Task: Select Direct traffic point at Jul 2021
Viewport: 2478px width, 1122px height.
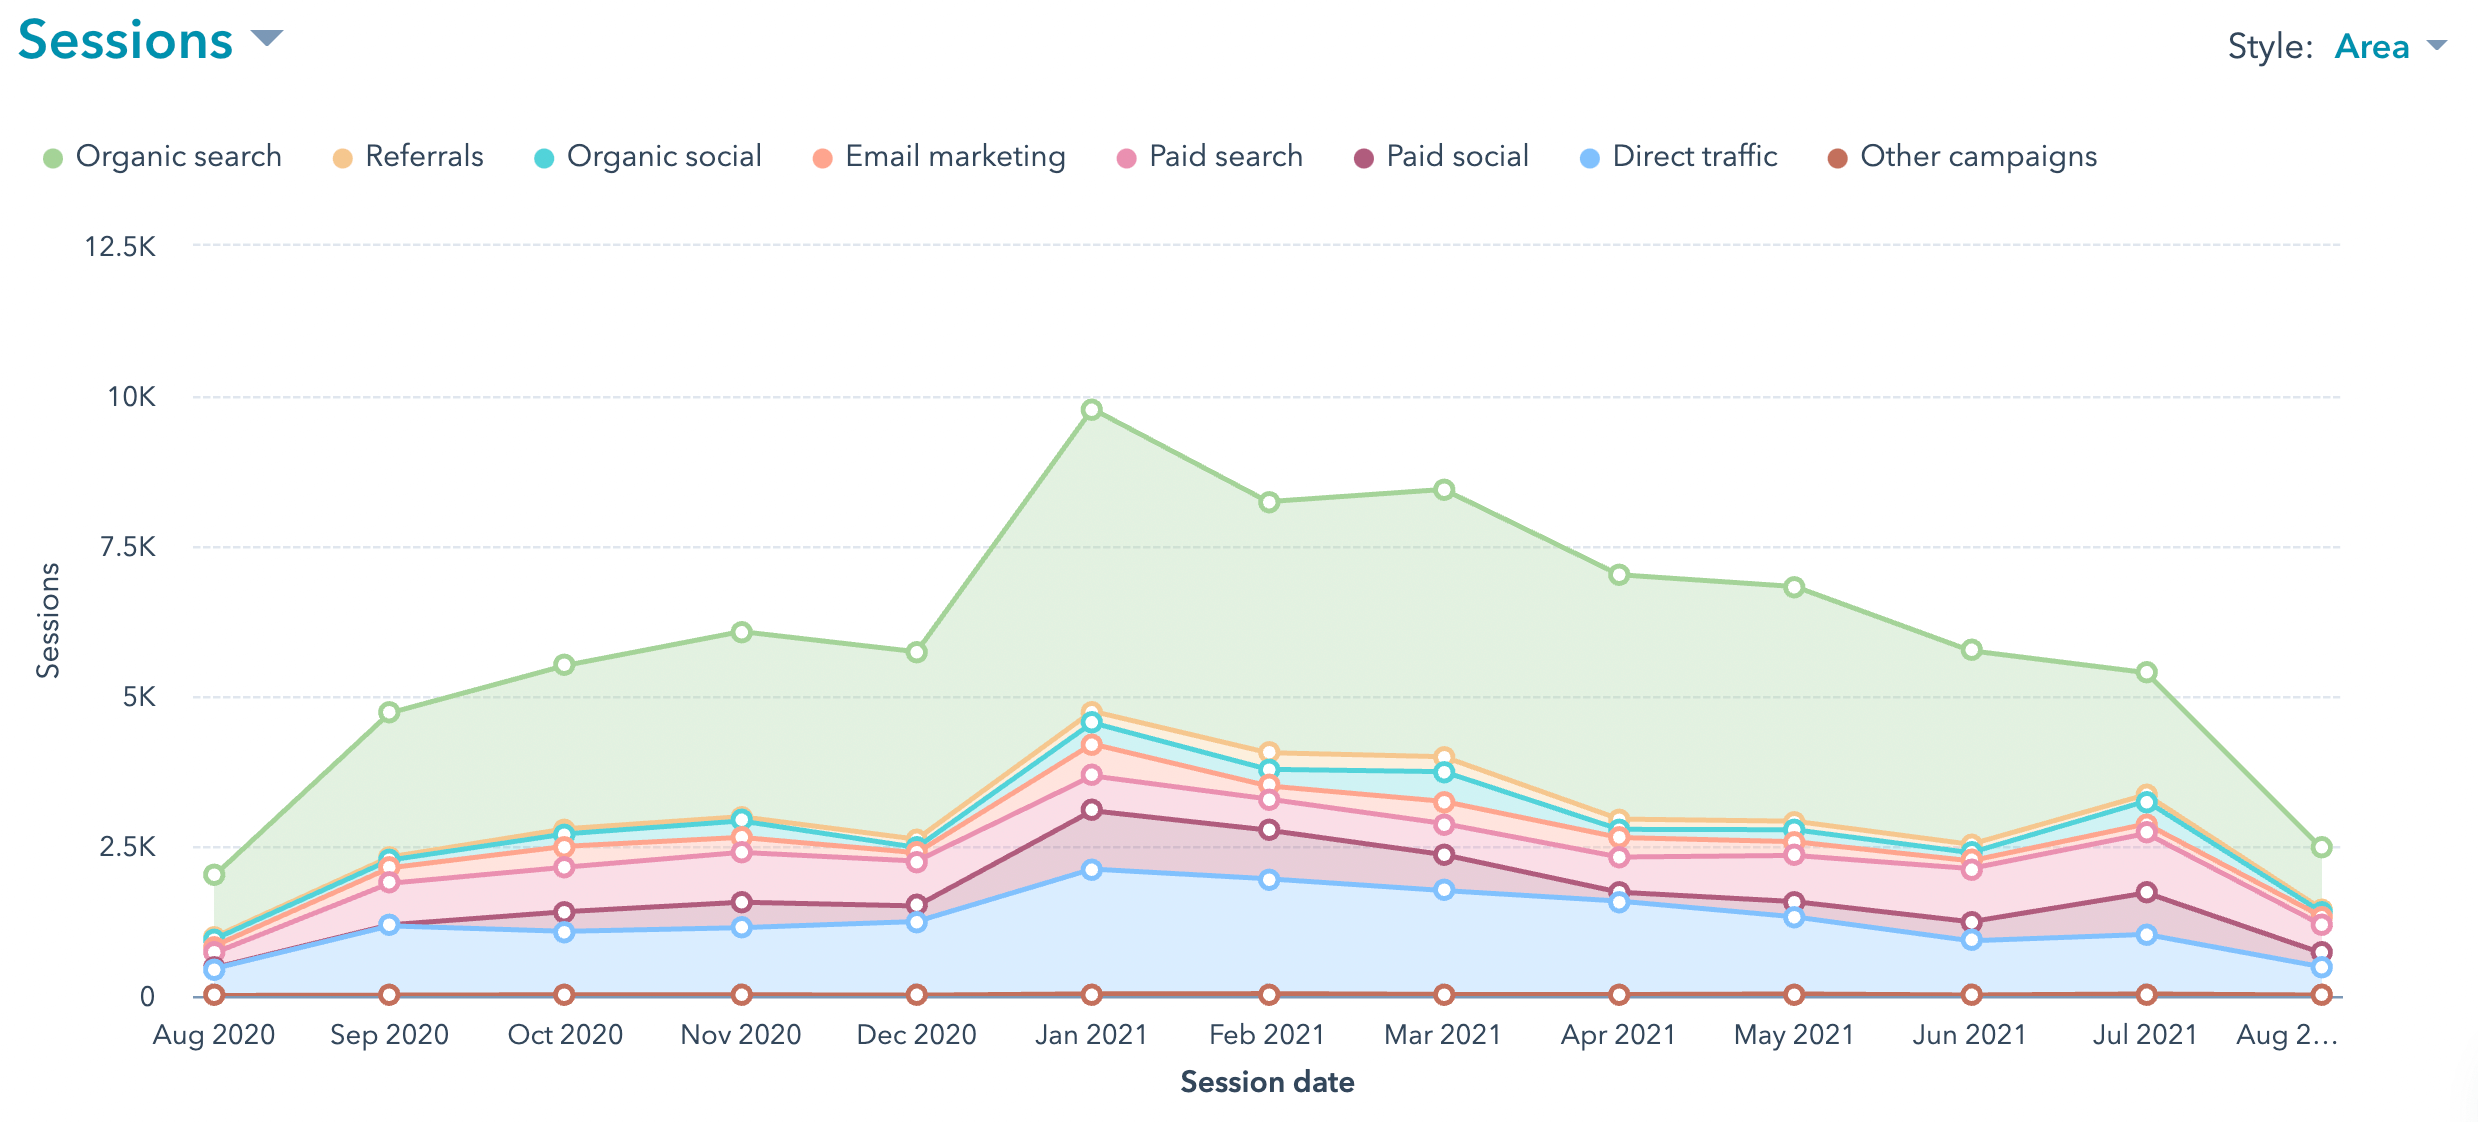Action: pyautogui.click(x=2146, y=935)
